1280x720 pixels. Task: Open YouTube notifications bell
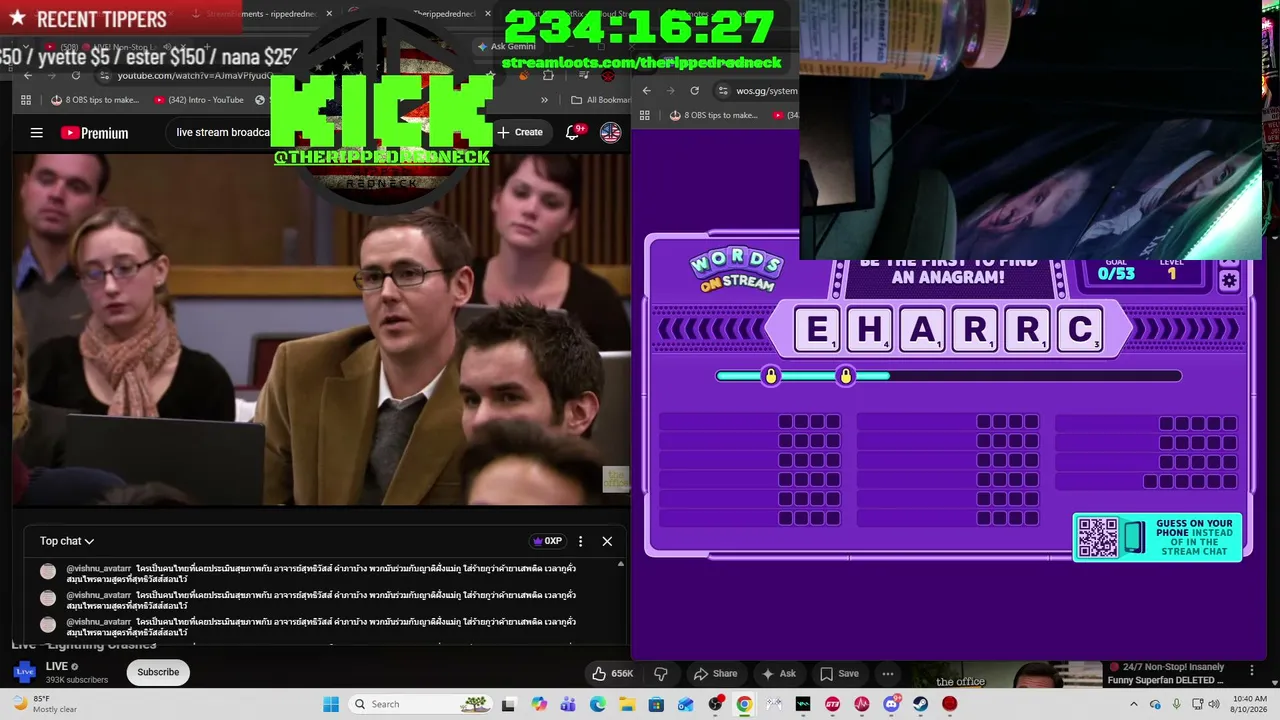573,132
